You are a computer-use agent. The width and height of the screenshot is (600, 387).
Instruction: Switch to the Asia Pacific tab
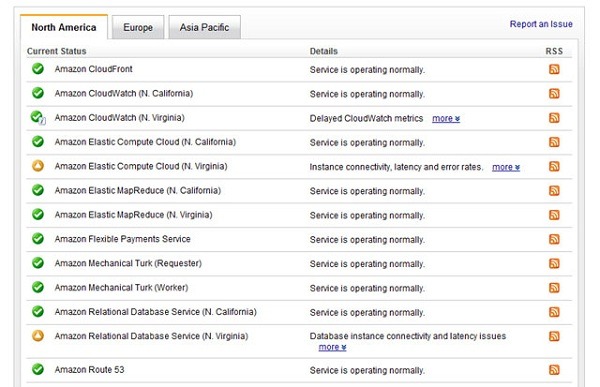point(205,28)
